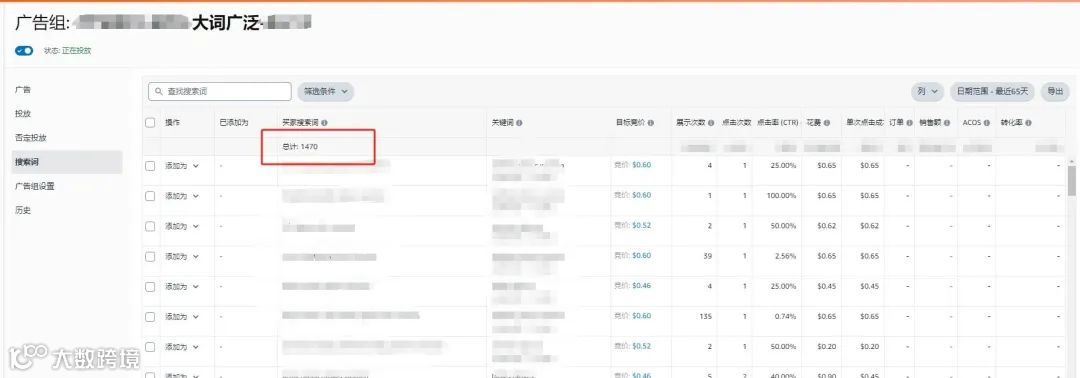The image size is (1080, 378).
Task: Expand 添加为 in the 100.00% CTR row
Action: [x=182, y=196]
